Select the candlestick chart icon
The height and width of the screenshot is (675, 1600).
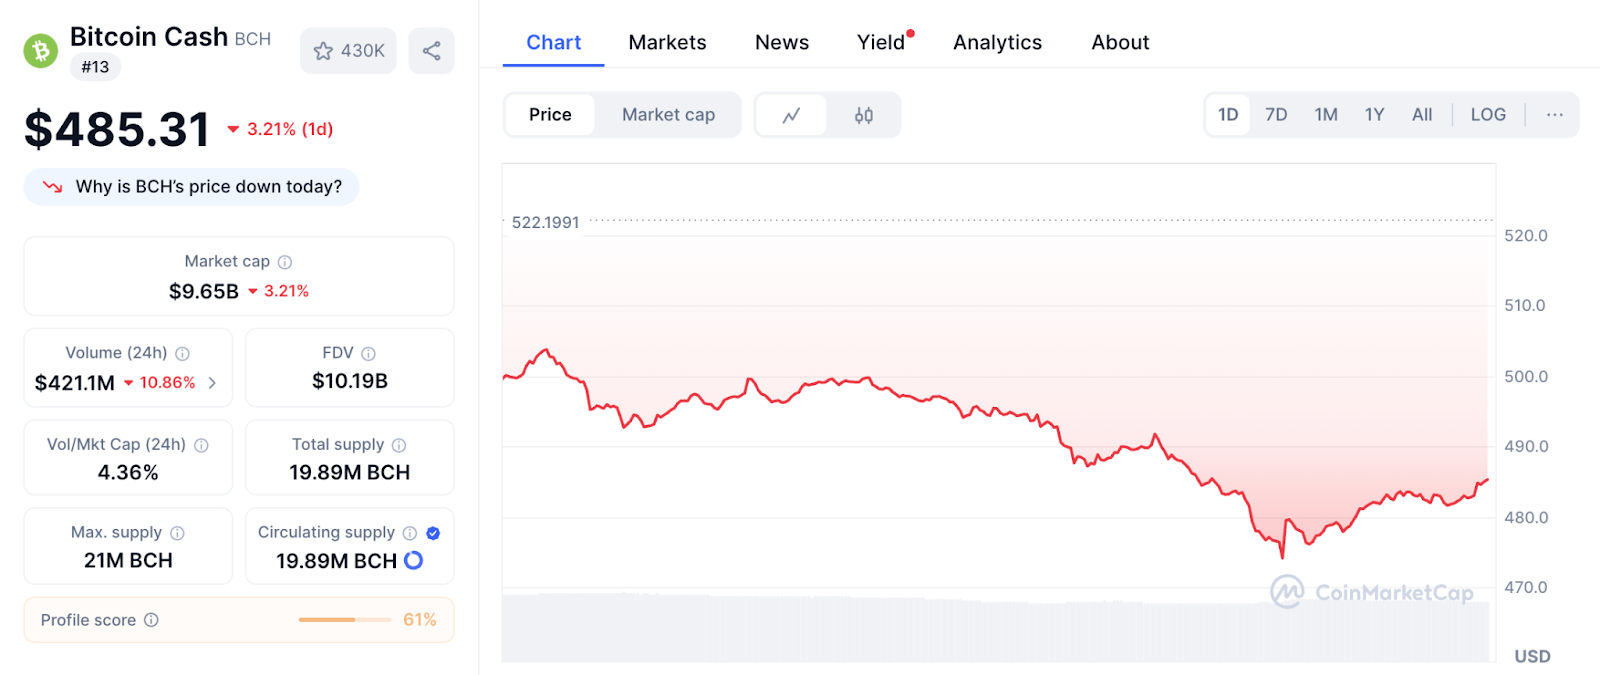[861, 114]
